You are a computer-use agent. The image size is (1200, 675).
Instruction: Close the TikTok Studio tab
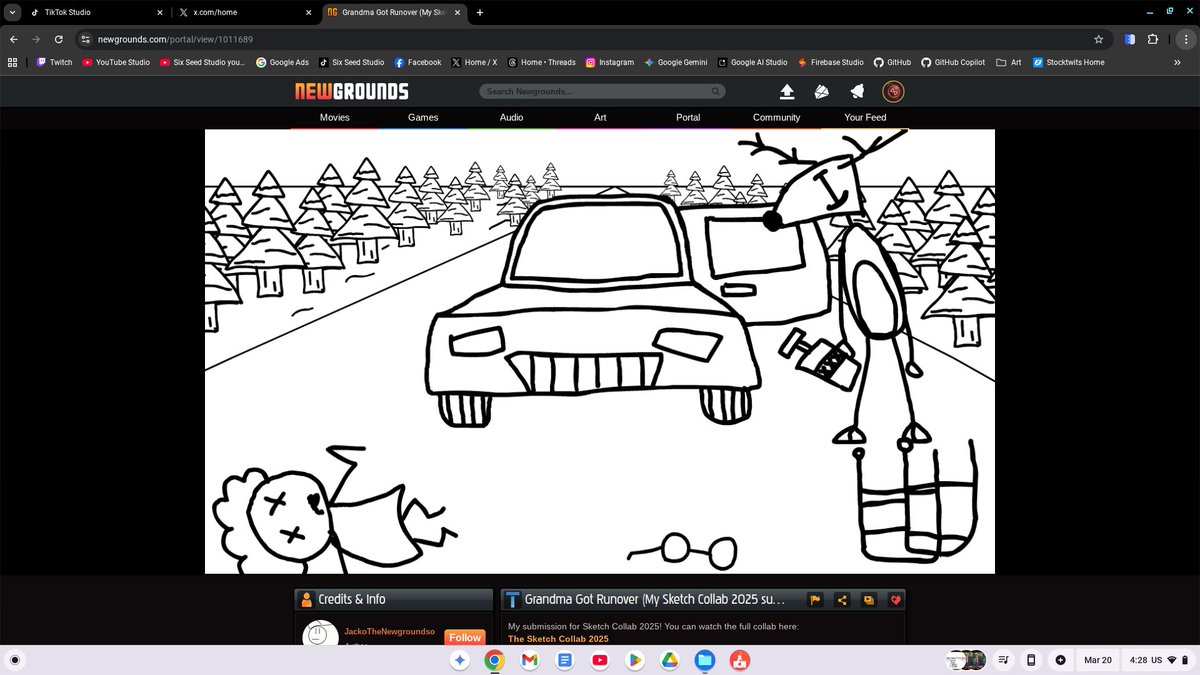click(x=160, y=13)
